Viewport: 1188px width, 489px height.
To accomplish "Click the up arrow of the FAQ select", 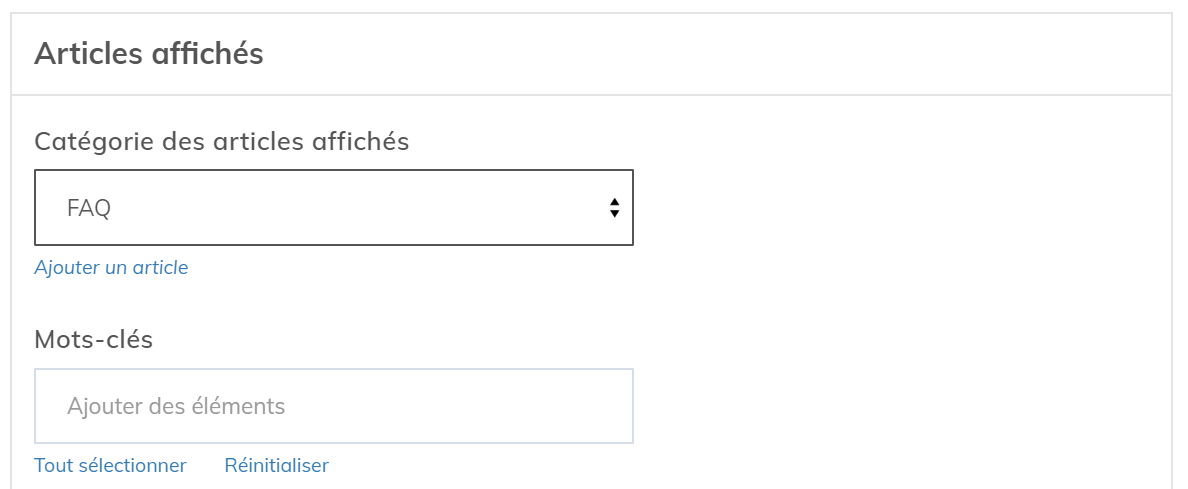I will 614,202.
